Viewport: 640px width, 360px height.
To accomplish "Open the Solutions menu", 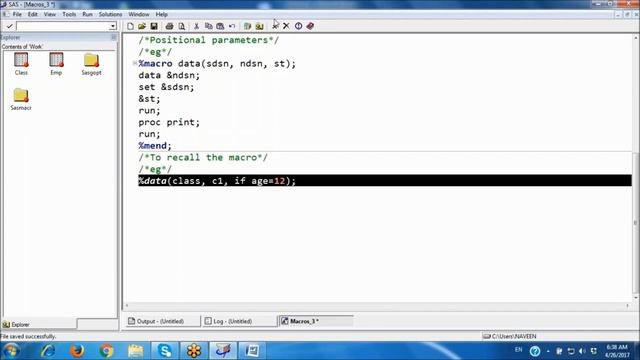I will pos(110,14).
